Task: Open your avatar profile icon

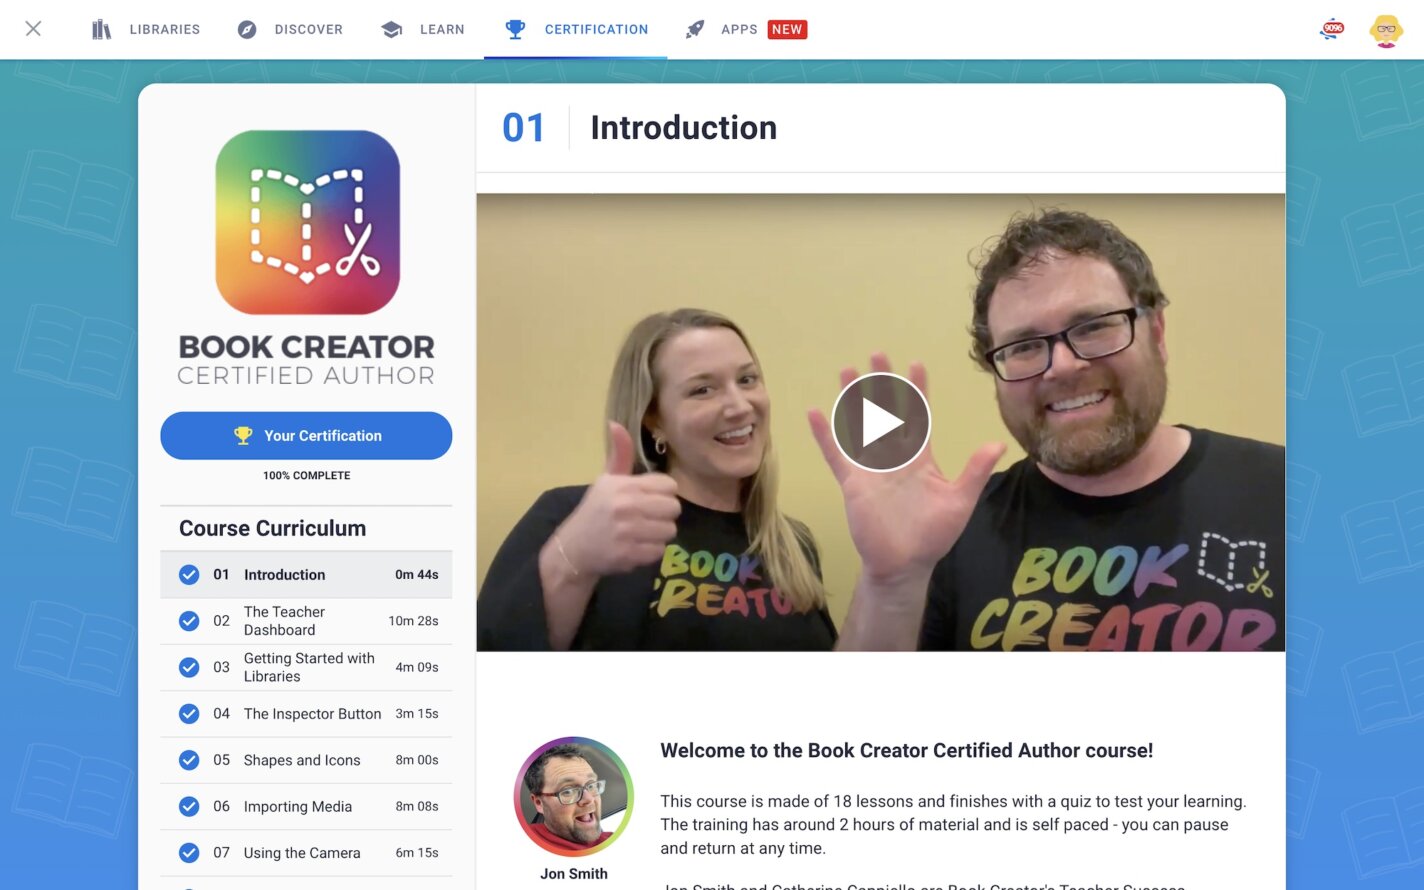Action: coord(1386,29)
